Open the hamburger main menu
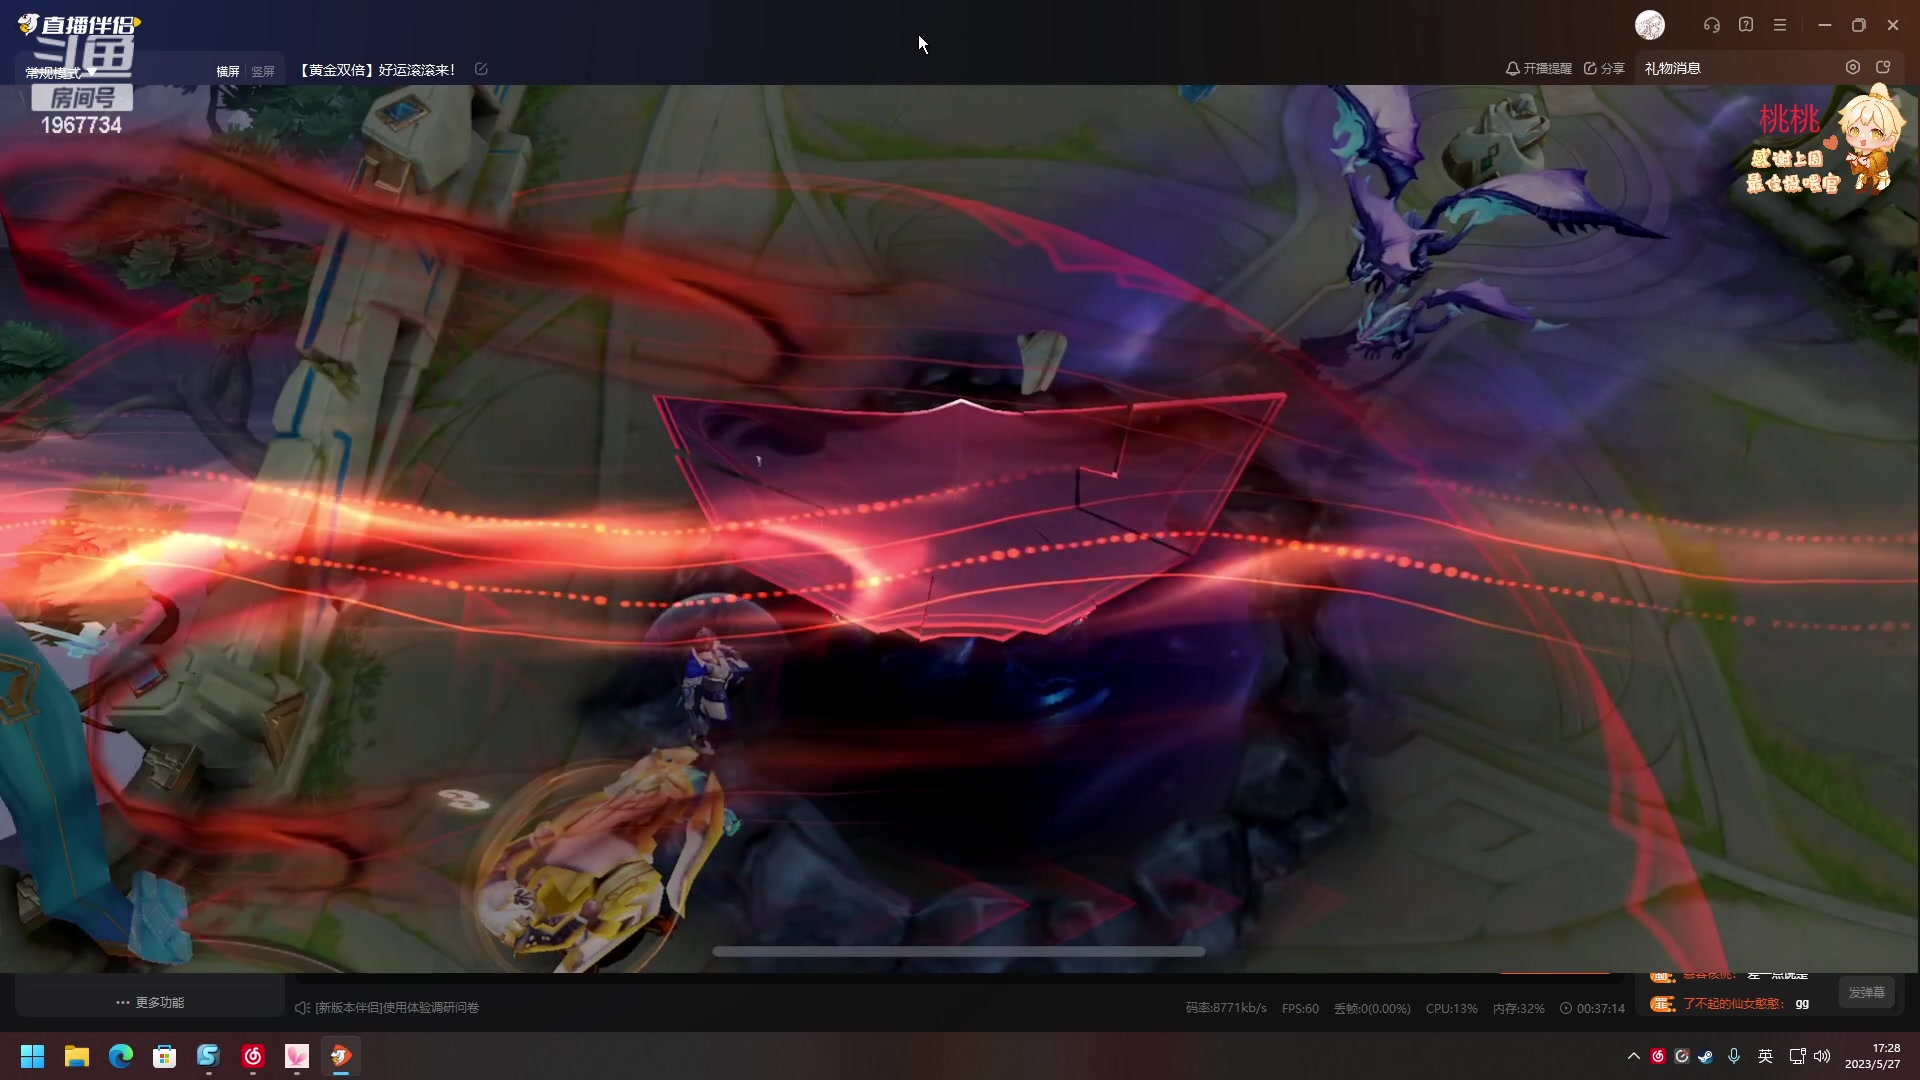This screenshot has width=1920, height=1080. pos(1780,25)
